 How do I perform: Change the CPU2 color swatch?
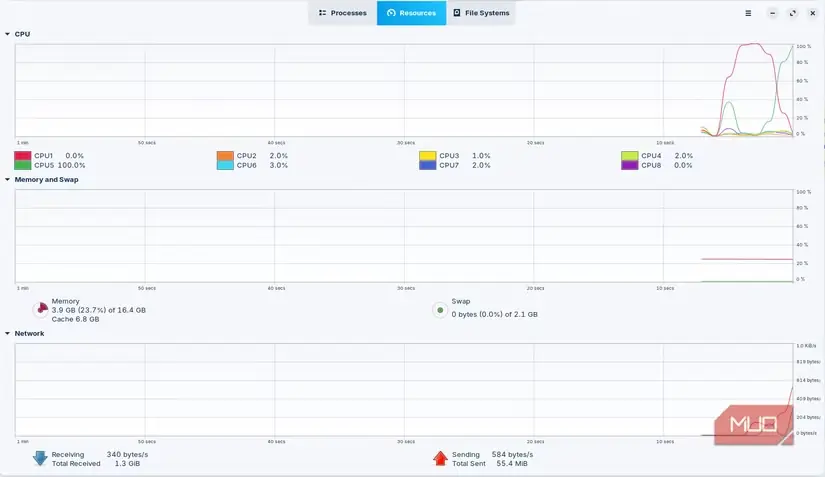pyautogui.click(x=225, y=156)
